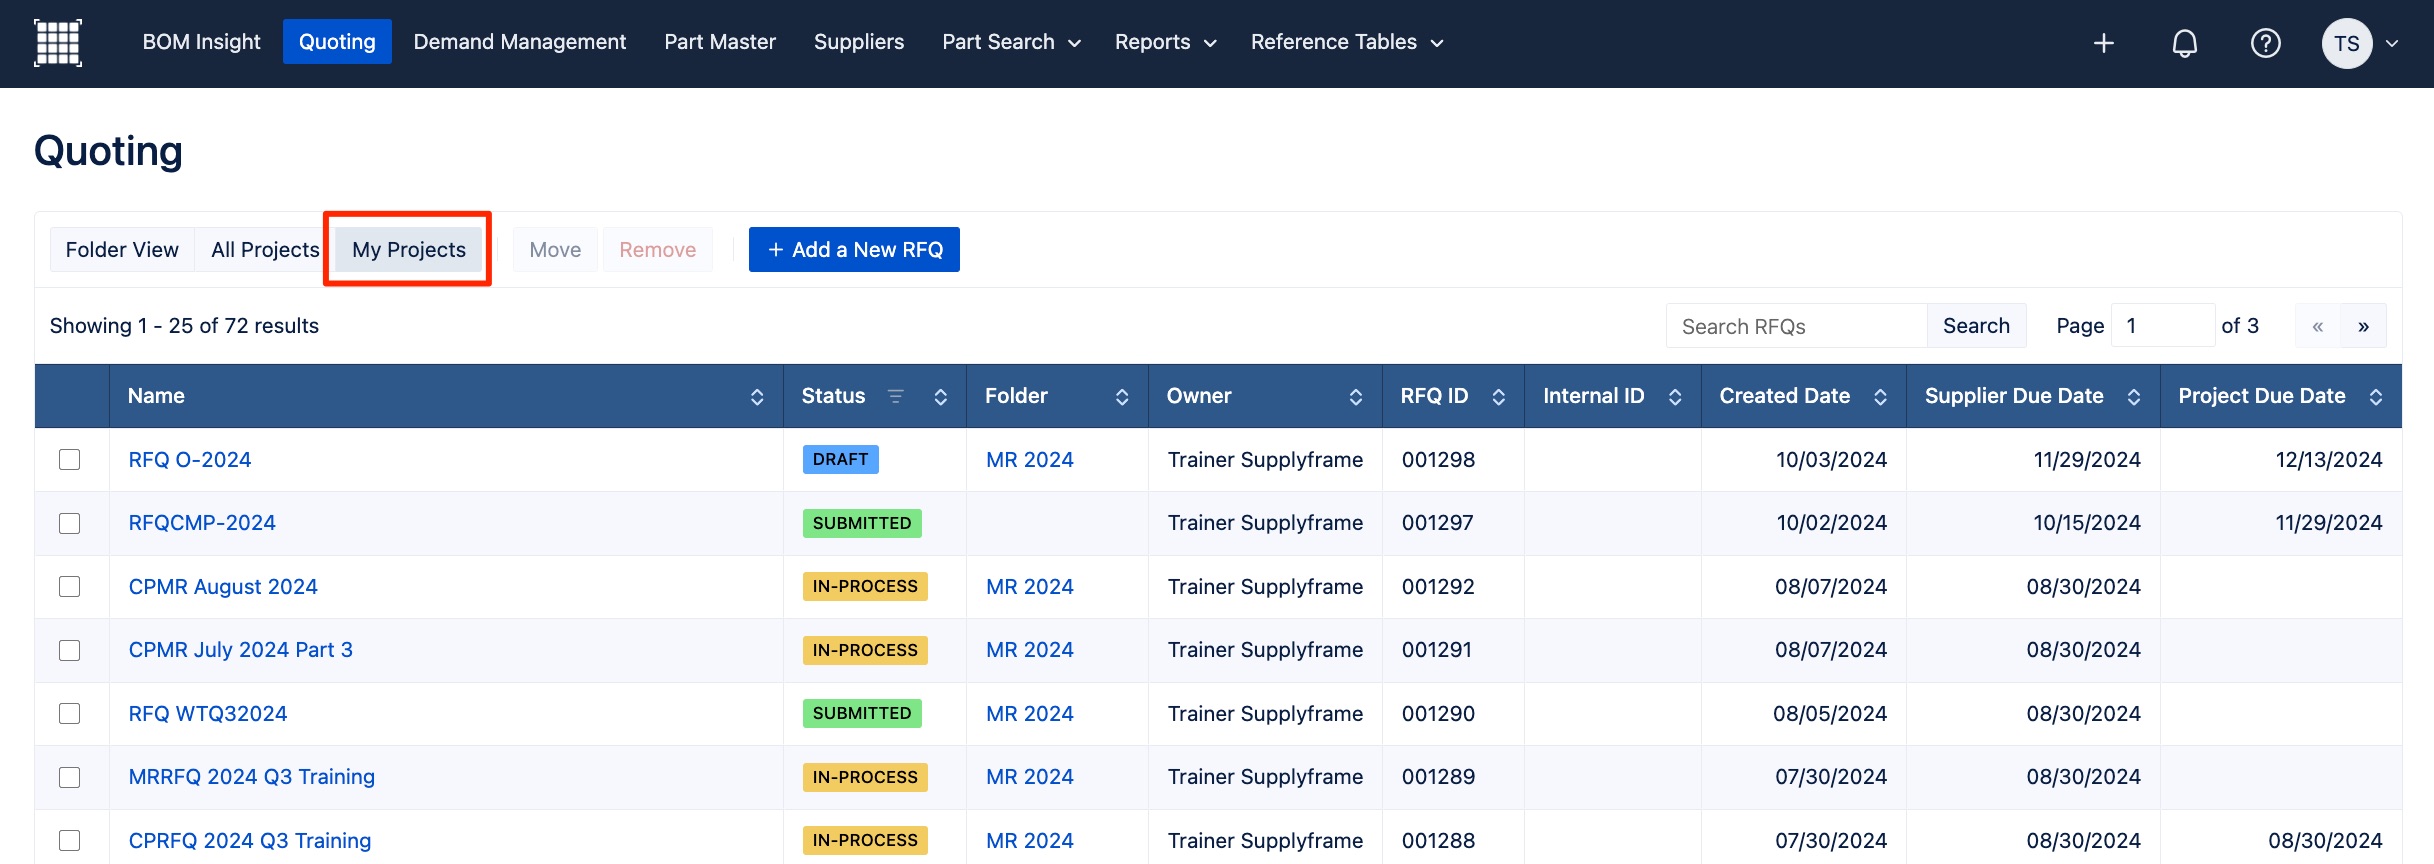Expand the Reports dropdown menu
Screen dimensions: 2434x864
1165,42
